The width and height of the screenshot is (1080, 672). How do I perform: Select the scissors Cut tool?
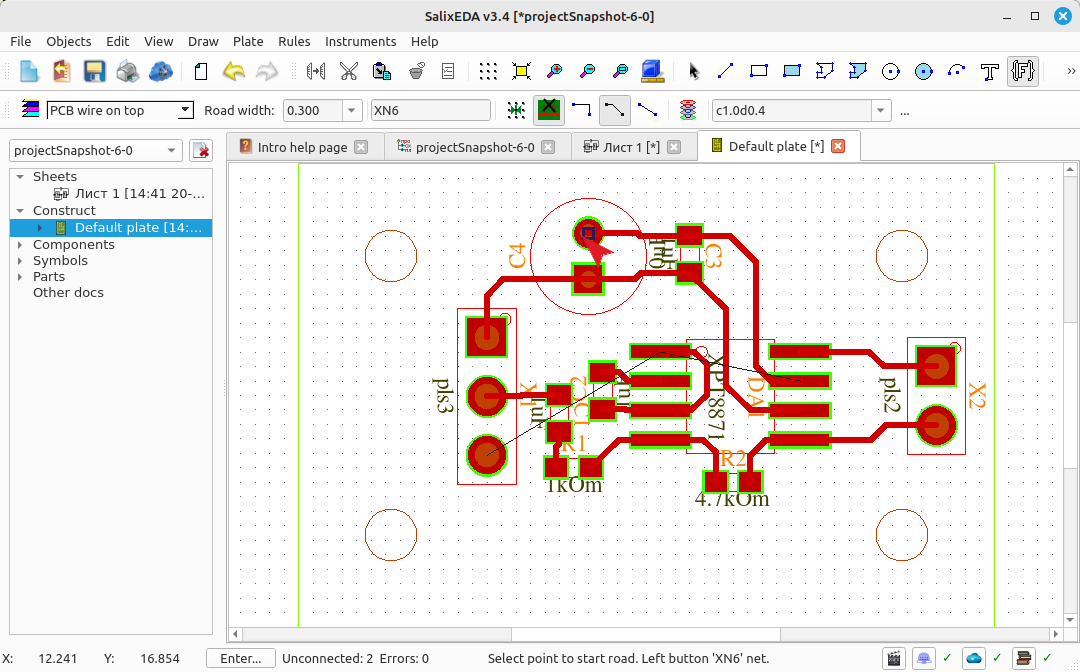tap(349, 71)
